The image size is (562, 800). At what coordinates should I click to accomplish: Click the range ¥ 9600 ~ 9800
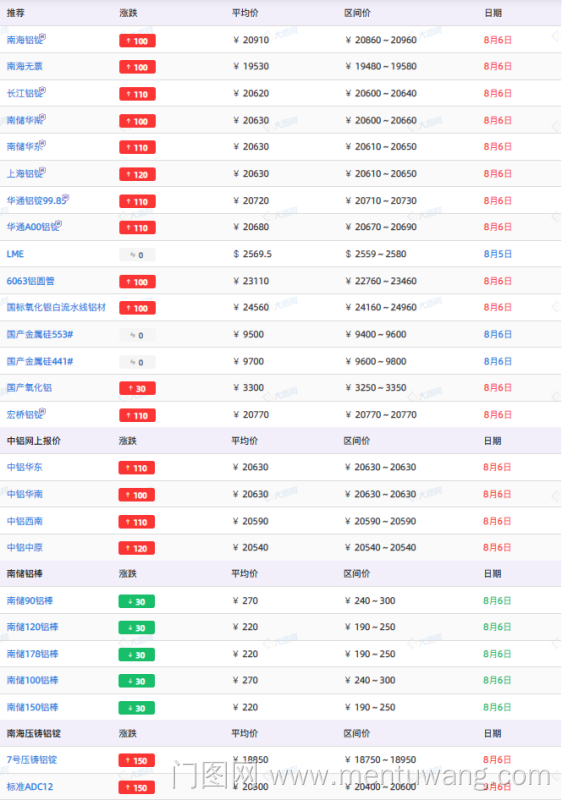376,362
